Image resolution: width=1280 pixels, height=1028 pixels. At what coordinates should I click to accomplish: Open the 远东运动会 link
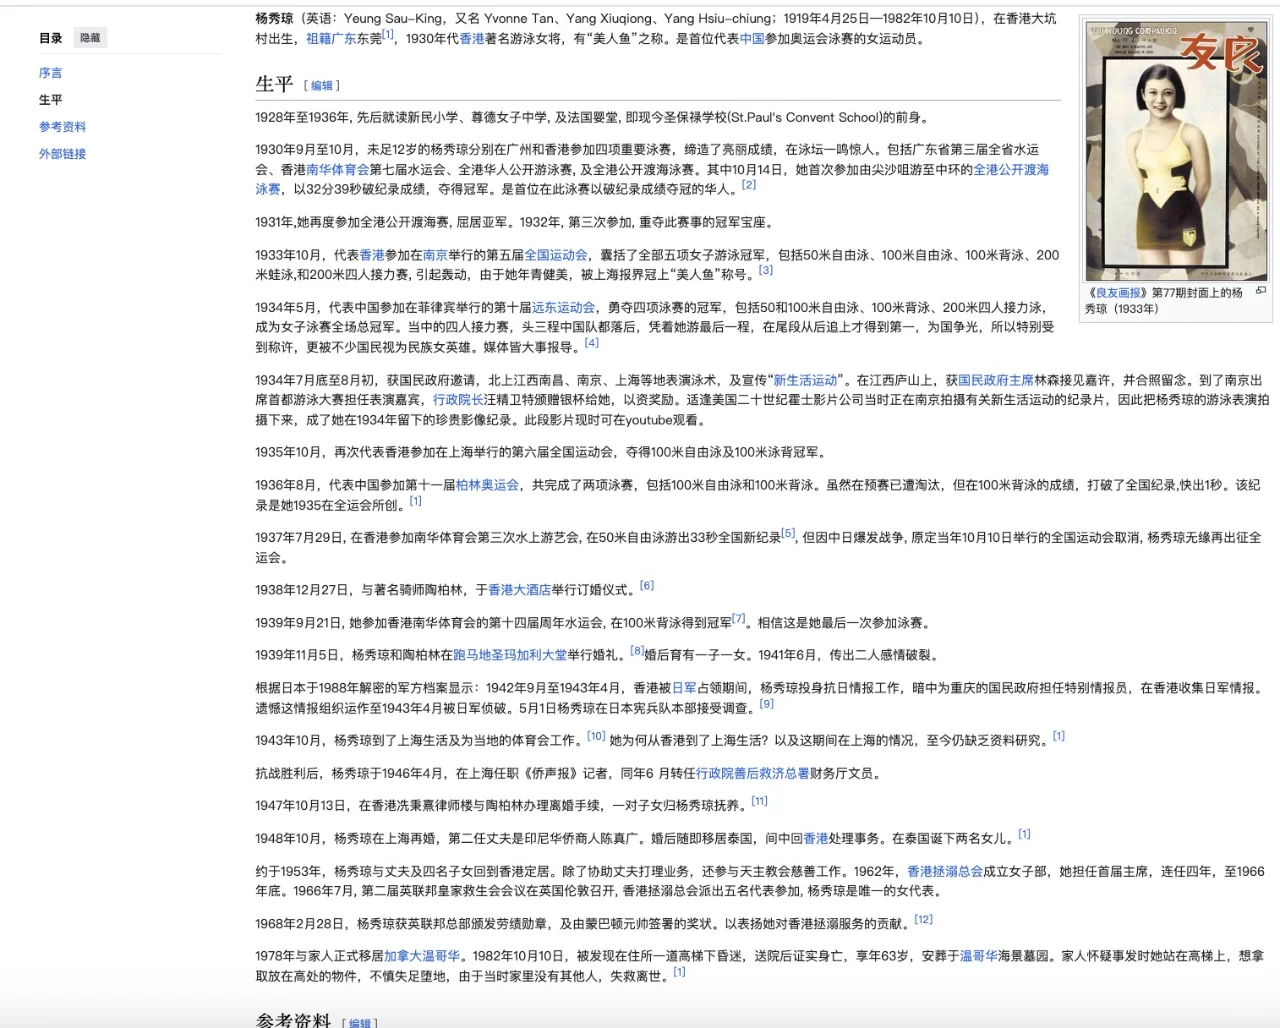click(x=563, y=308)
